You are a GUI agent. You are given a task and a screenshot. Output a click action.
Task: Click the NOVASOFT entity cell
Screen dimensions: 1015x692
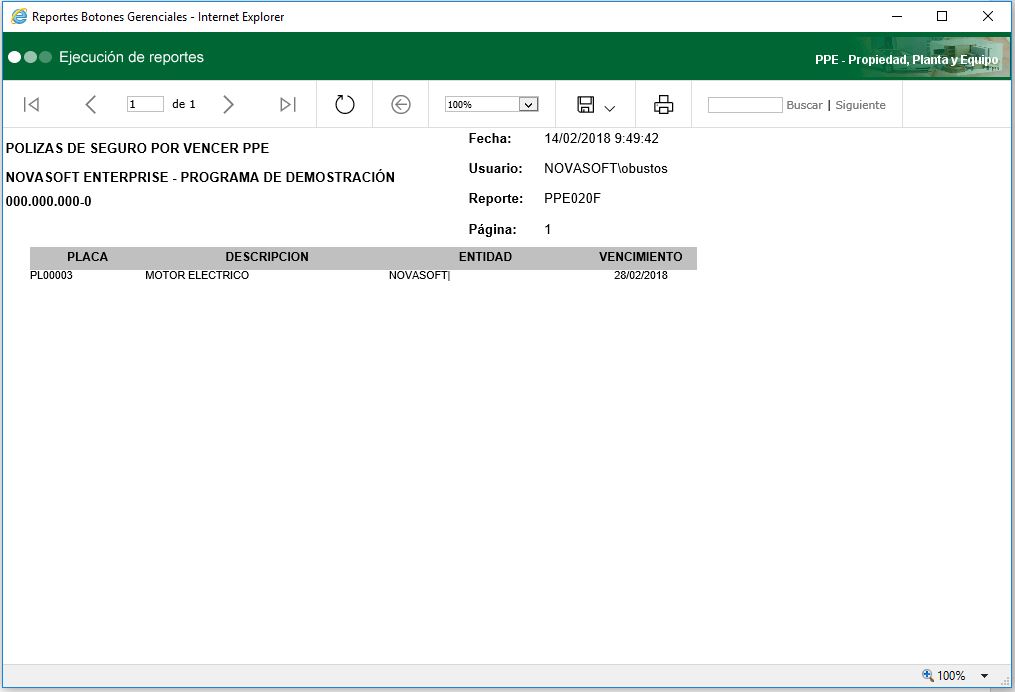pos(418,275)
